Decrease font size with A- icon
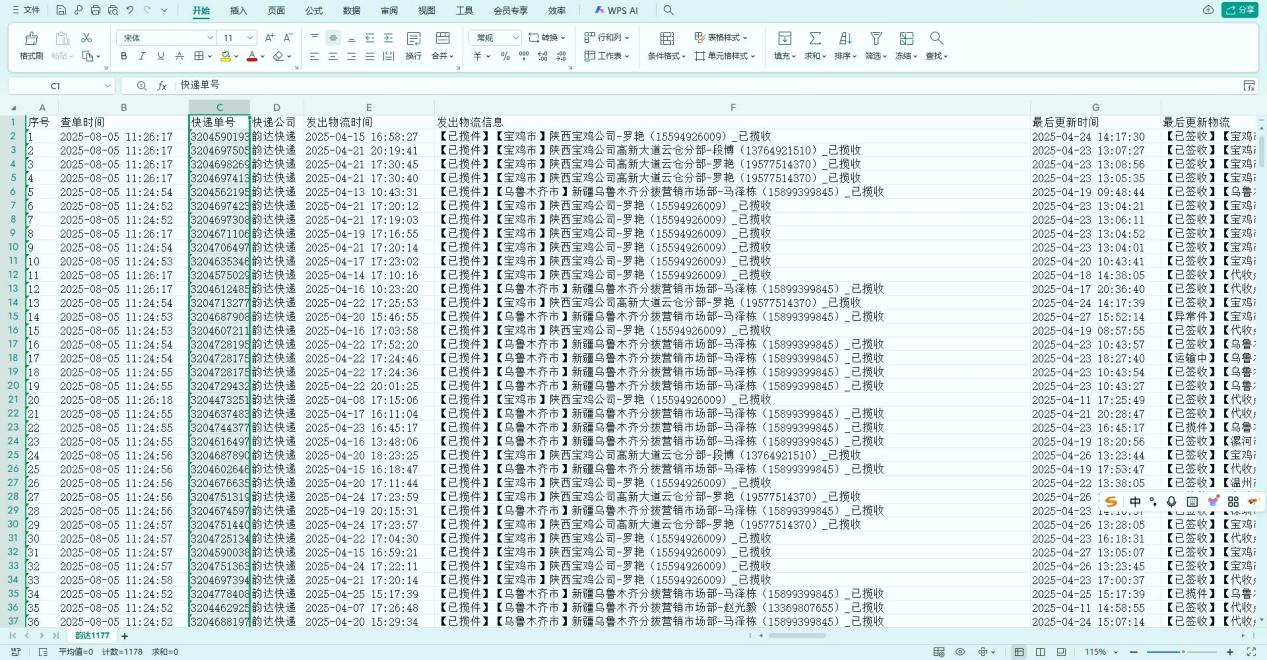This screenshot has height=660, width=1267. tap(288, 38)
